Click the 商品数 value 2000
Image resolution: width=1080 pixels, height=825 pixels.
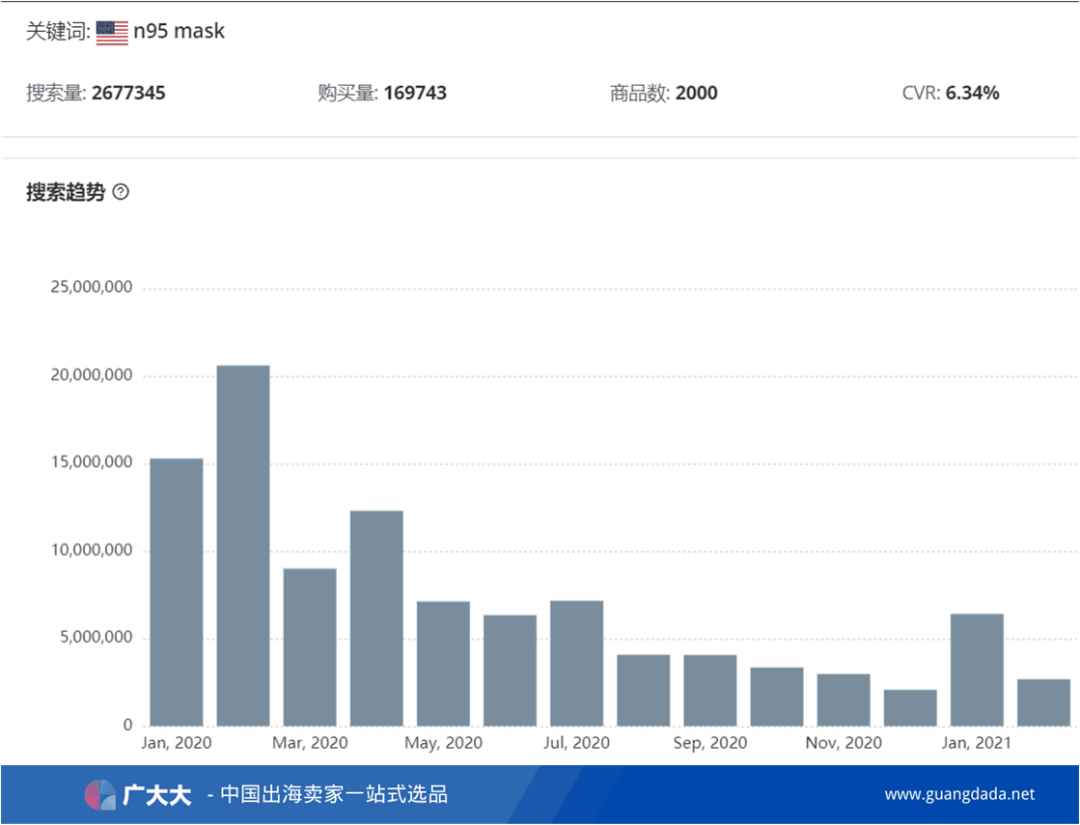point(696,93)
